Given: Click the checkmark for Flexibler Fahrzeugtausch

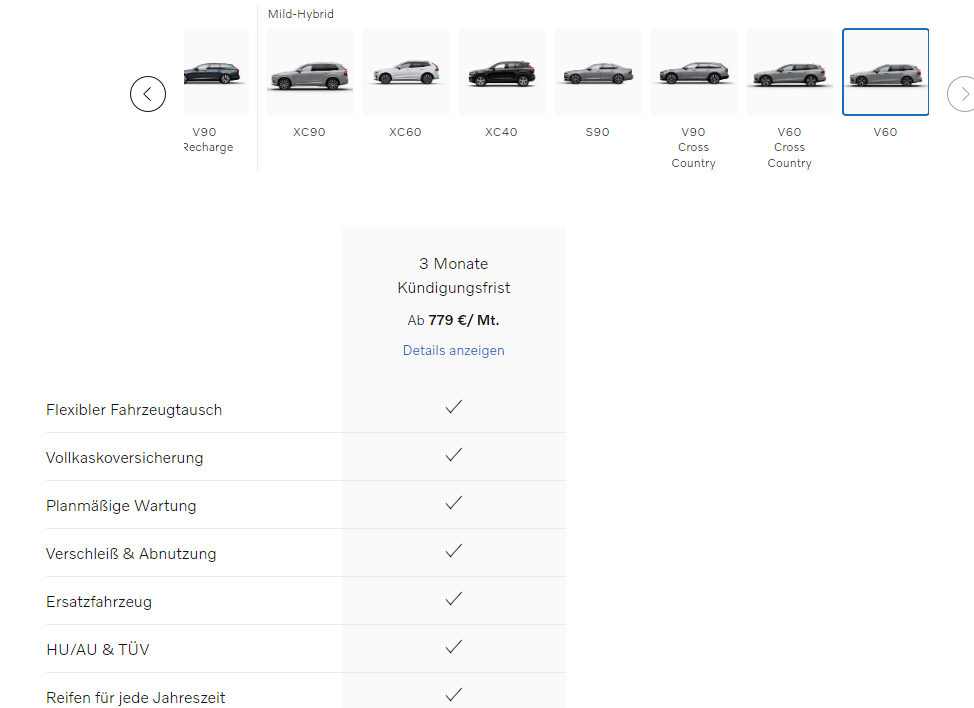Looking at the screenshot, I should coord(454,407).
